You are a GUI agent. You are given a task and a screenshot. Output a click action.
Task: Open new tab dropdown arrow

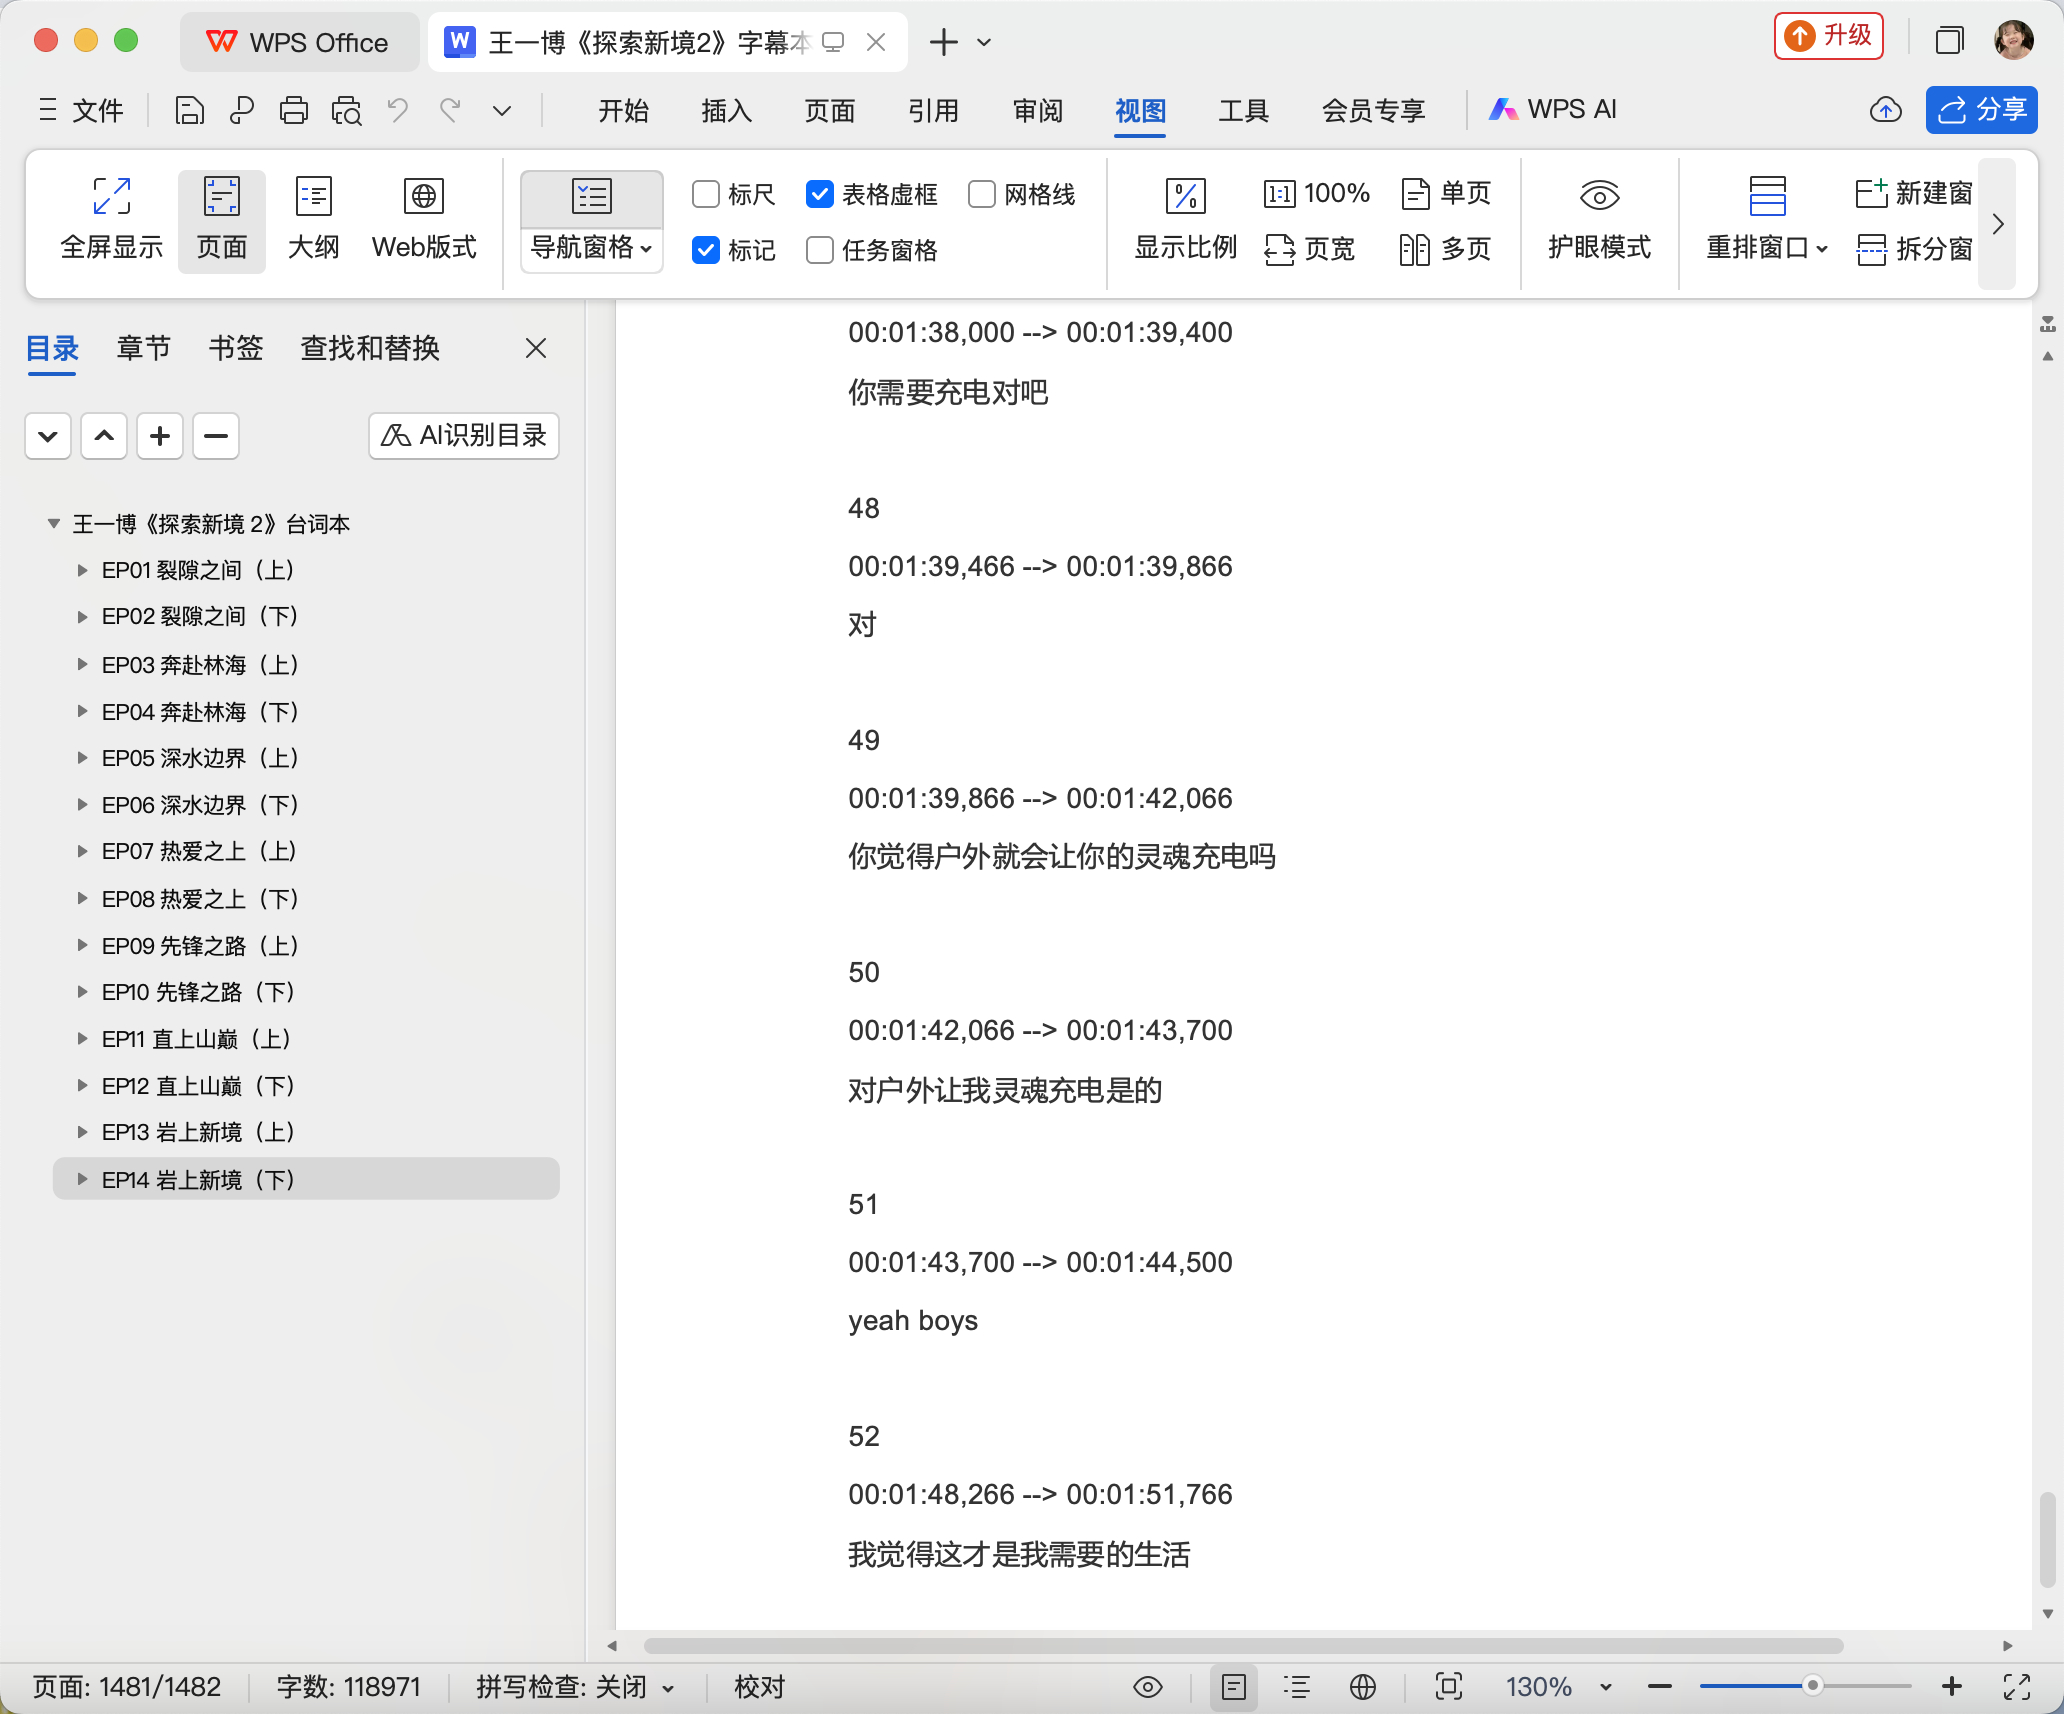(984, 42)
